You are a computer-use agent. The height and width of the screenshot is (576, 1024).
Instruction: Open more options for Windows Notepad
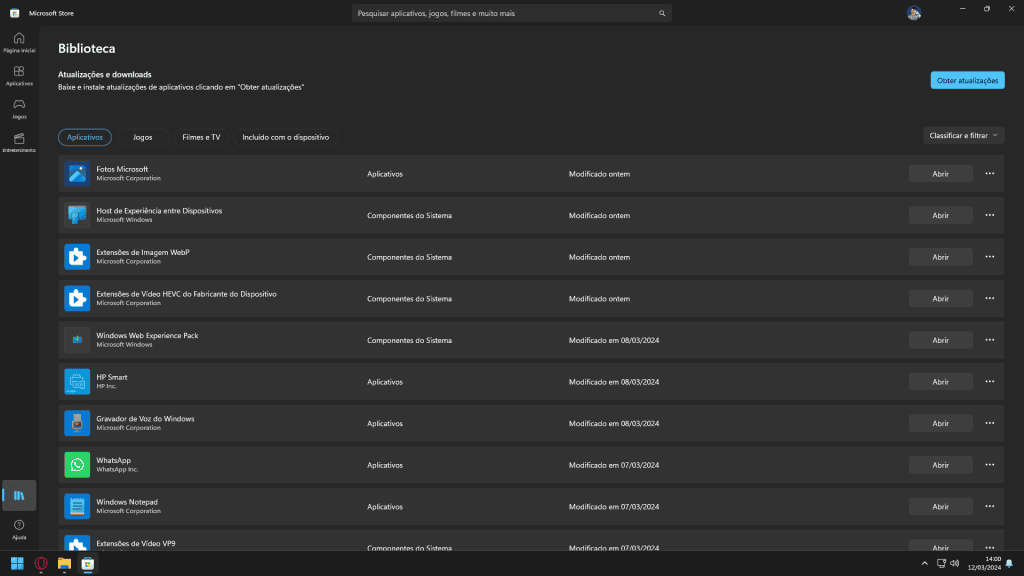pos(989,506)
